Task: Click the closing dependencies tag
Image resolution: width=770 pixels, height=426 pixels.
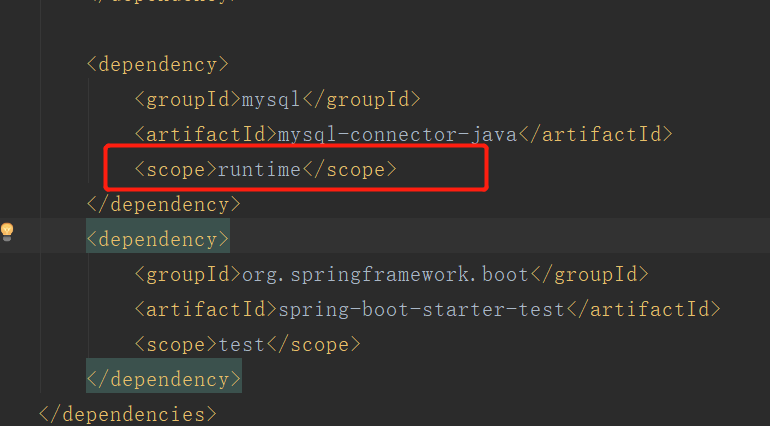Action: 128,414
